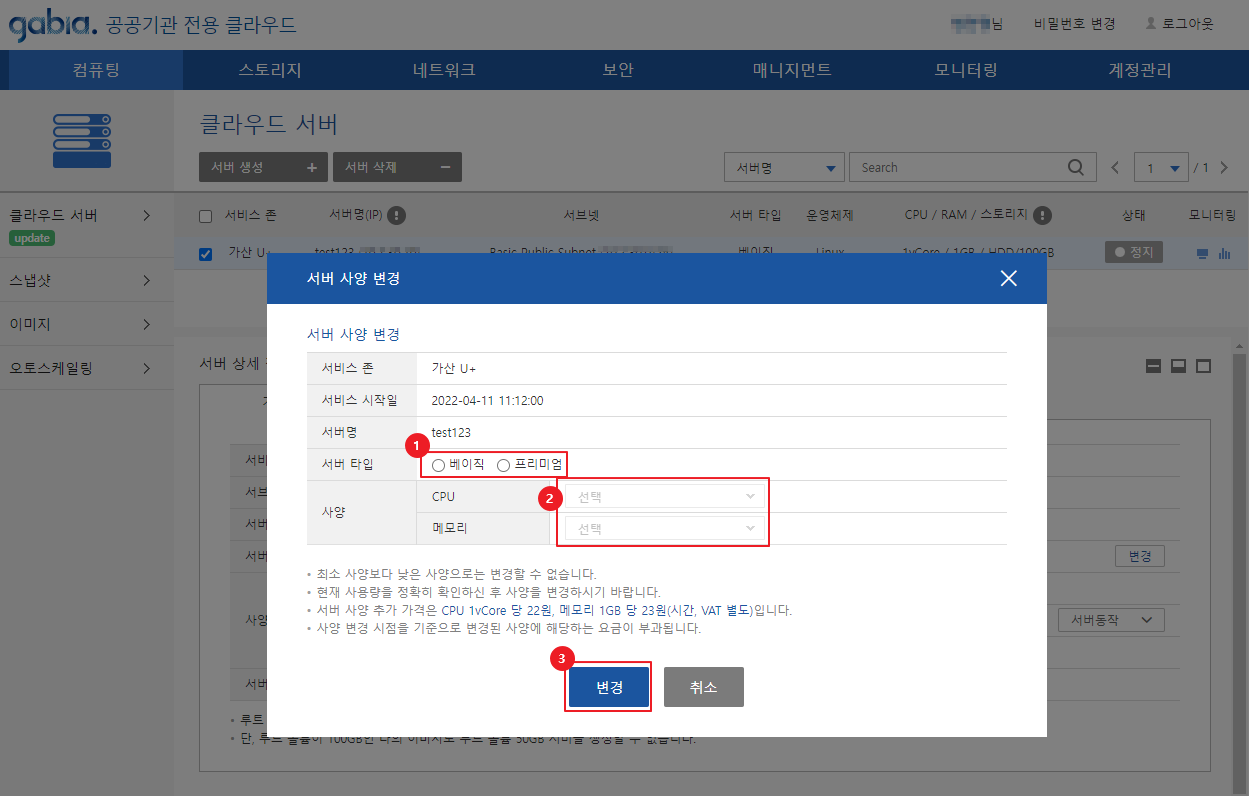1249x796 pixels.
Task: Open the 계정관리 menu tab
Action: [1140, 70]
